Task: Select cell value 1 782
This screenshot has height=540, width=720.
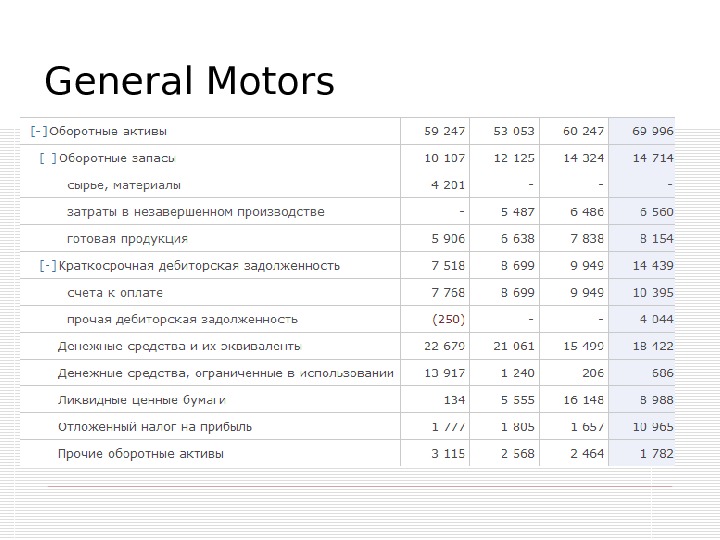Action: (x=657, y=454)
